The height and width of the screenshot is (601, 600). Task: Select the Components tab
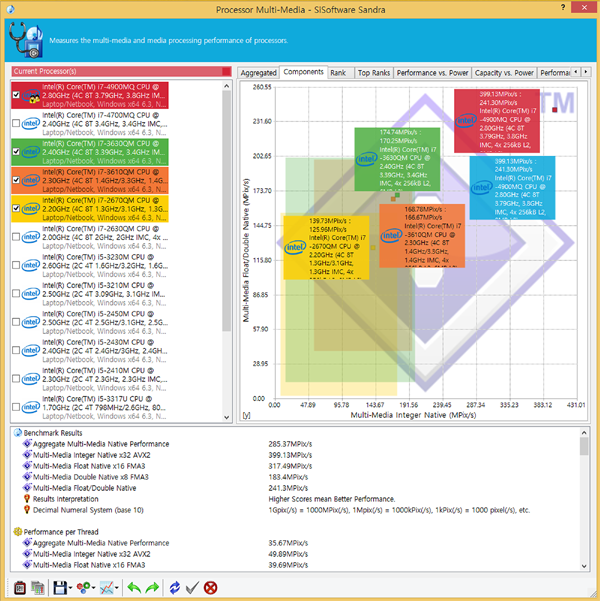[303, 72]
